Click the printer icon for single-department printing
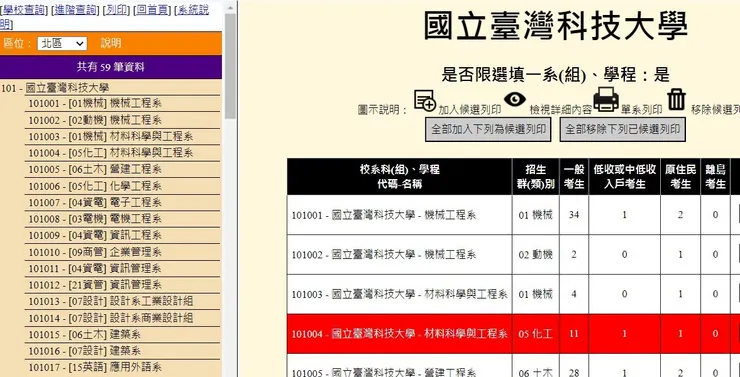This screenshot has width=740, height=377. pyautogui.click(x=606, y=99)
